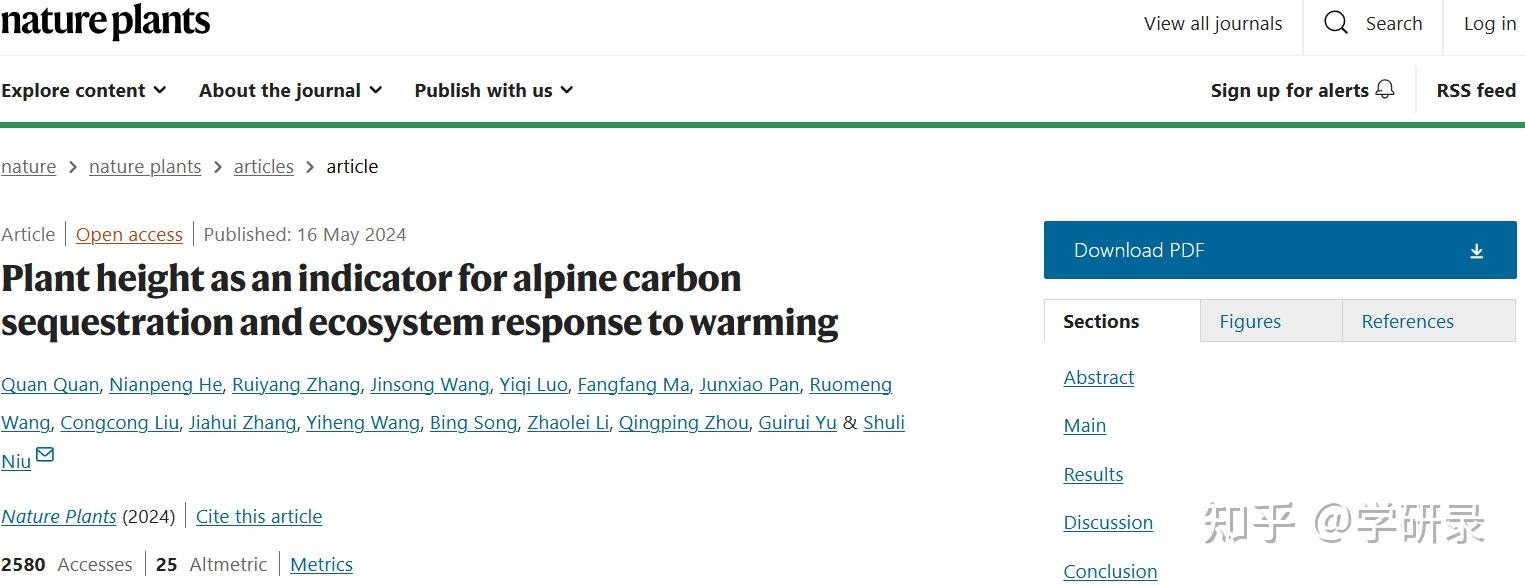The height and width of the screenshot is (586, 1525).
Task: Select the Sections tab
Action: point(1101,321)
